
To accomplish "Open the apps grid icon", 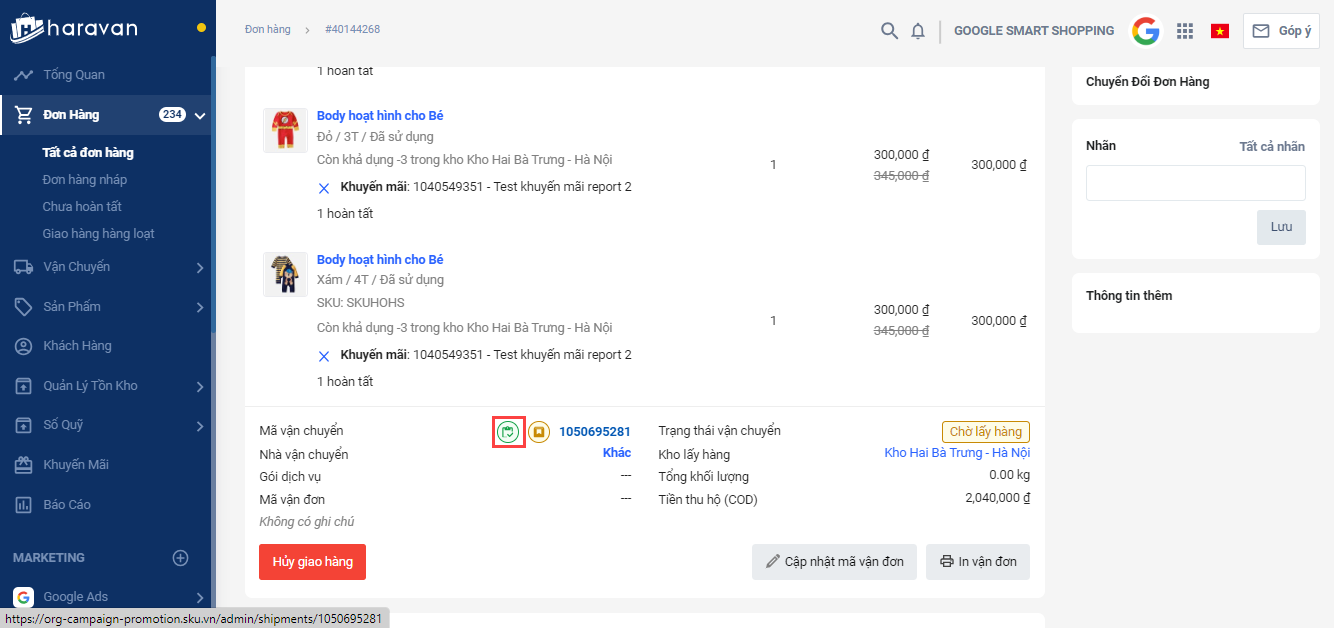I will click(x=1185, y=31).
